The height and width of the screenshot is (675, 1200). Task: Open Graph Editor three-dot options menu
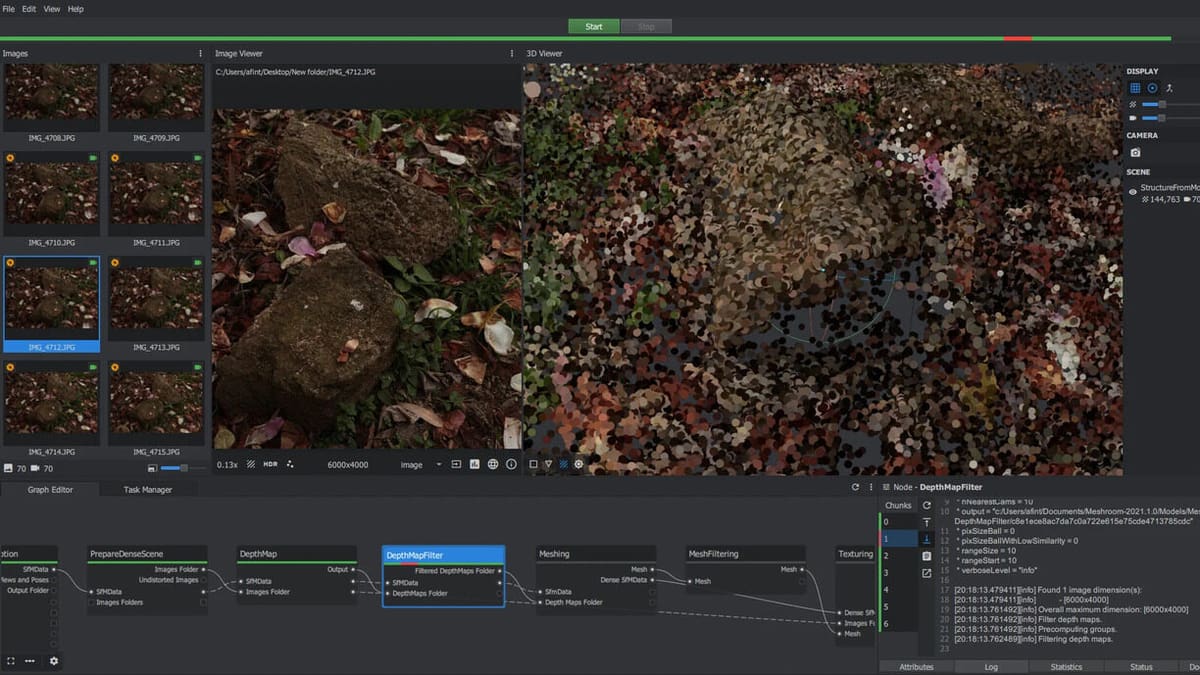tap(870, 487)
